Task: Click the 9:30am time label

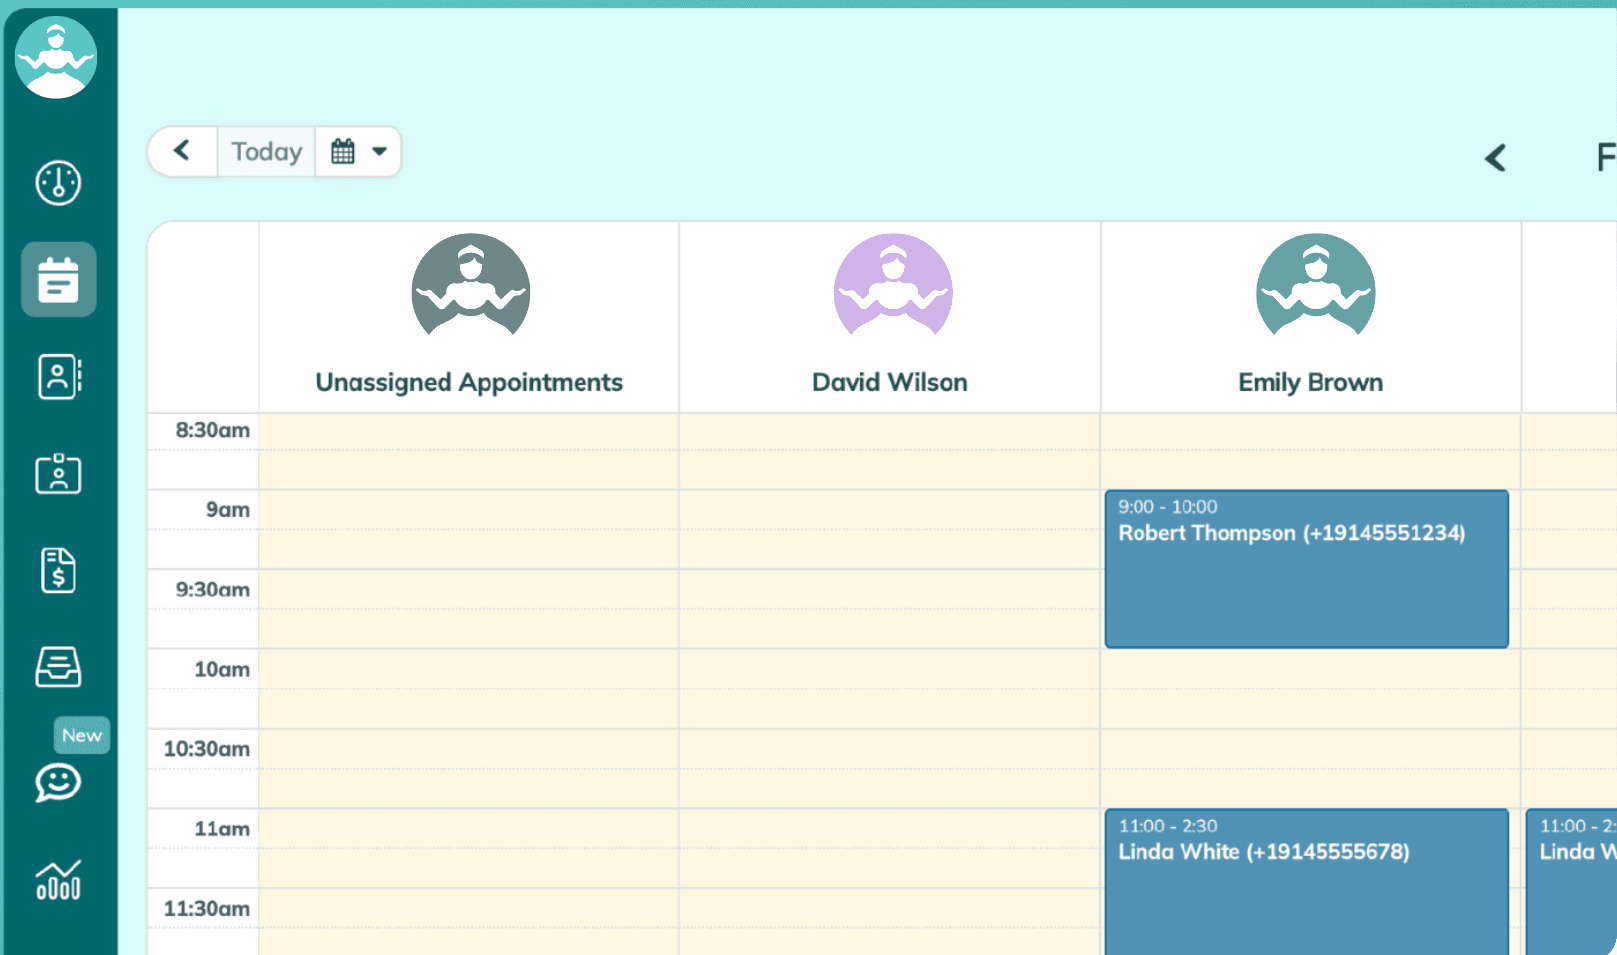Action: coord(213,590)
